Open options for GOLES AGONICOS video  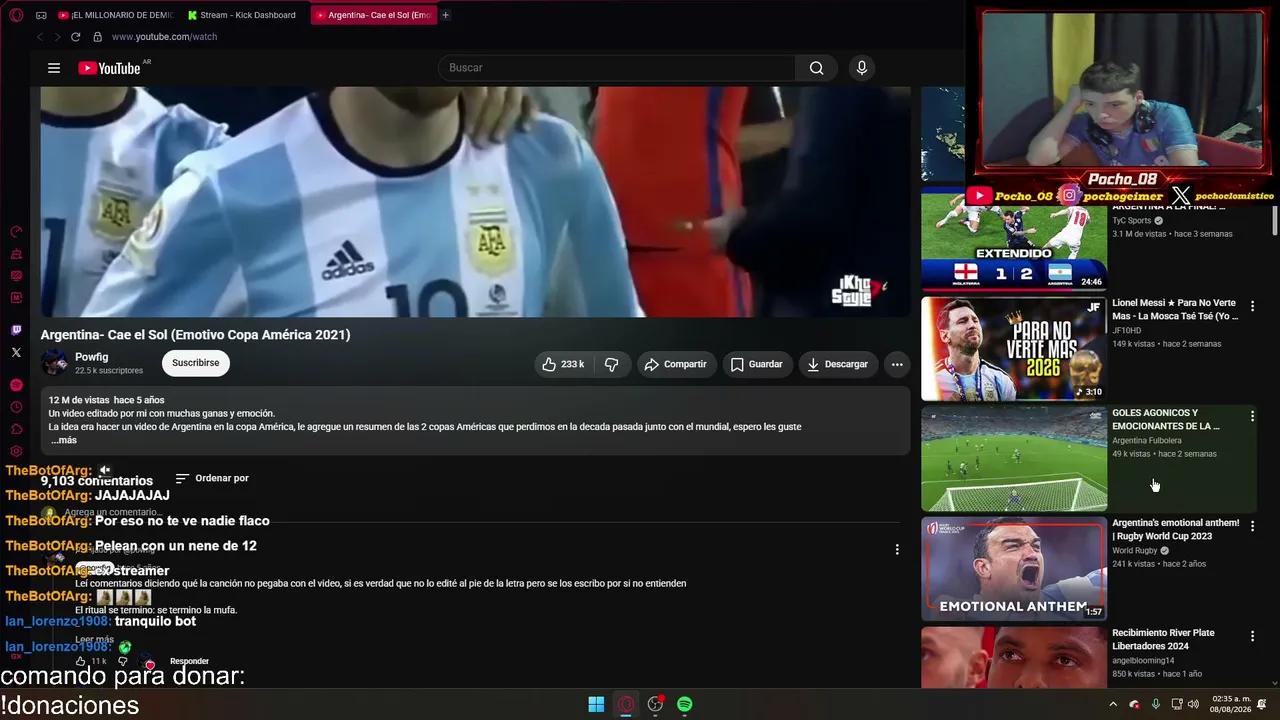(1252, 416)
